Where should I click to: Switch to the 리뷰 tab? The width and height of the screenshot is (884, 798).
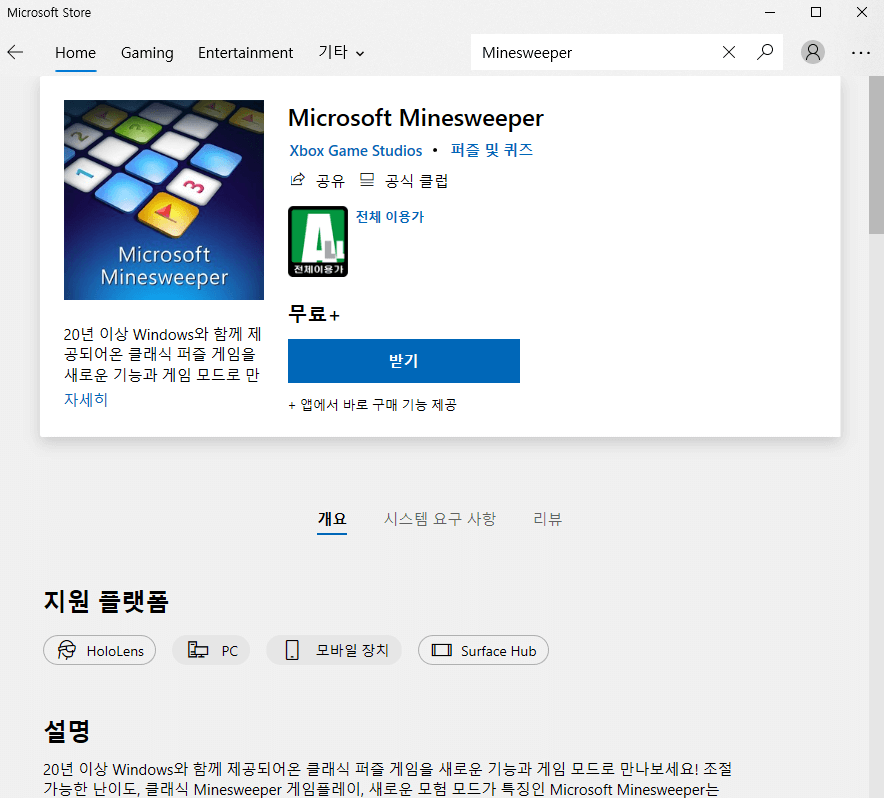click(547, 519)
